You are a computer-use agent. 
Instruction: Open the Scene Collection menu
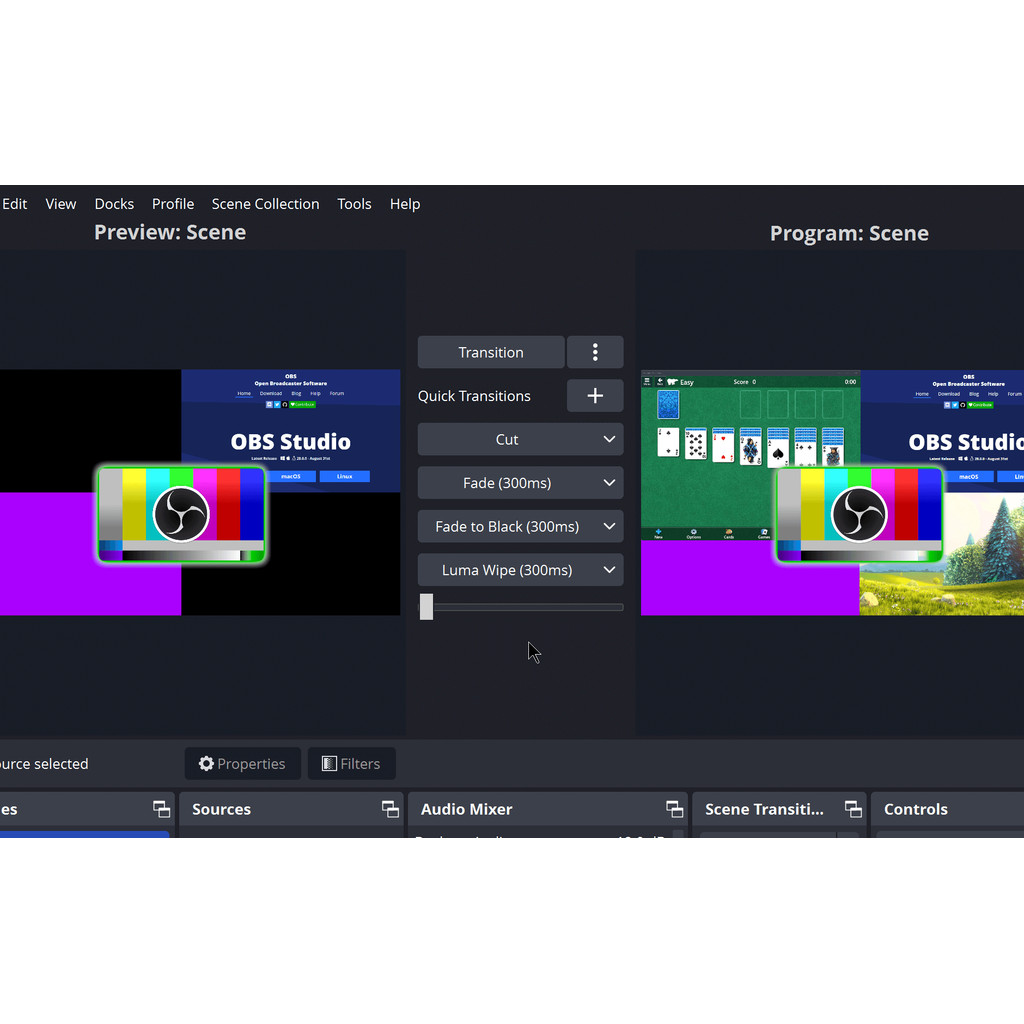click(265, 204)
